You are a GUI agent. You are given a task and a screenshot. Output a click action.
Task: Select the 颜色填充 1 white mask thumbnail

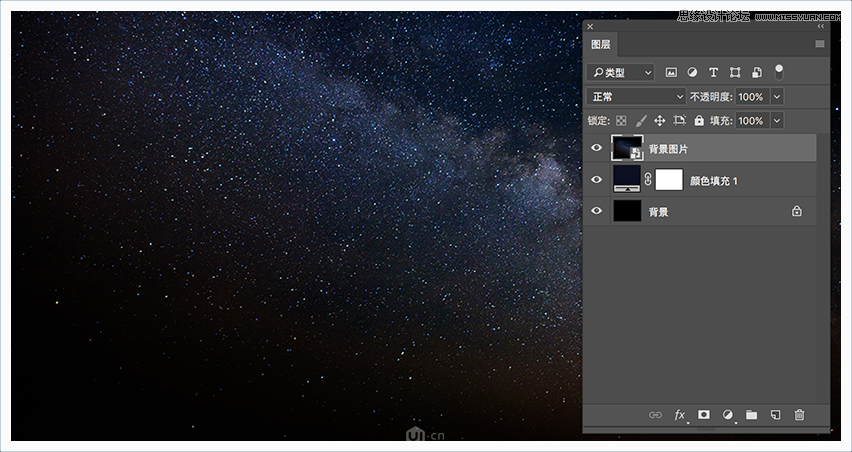click(x=669, y=179)
